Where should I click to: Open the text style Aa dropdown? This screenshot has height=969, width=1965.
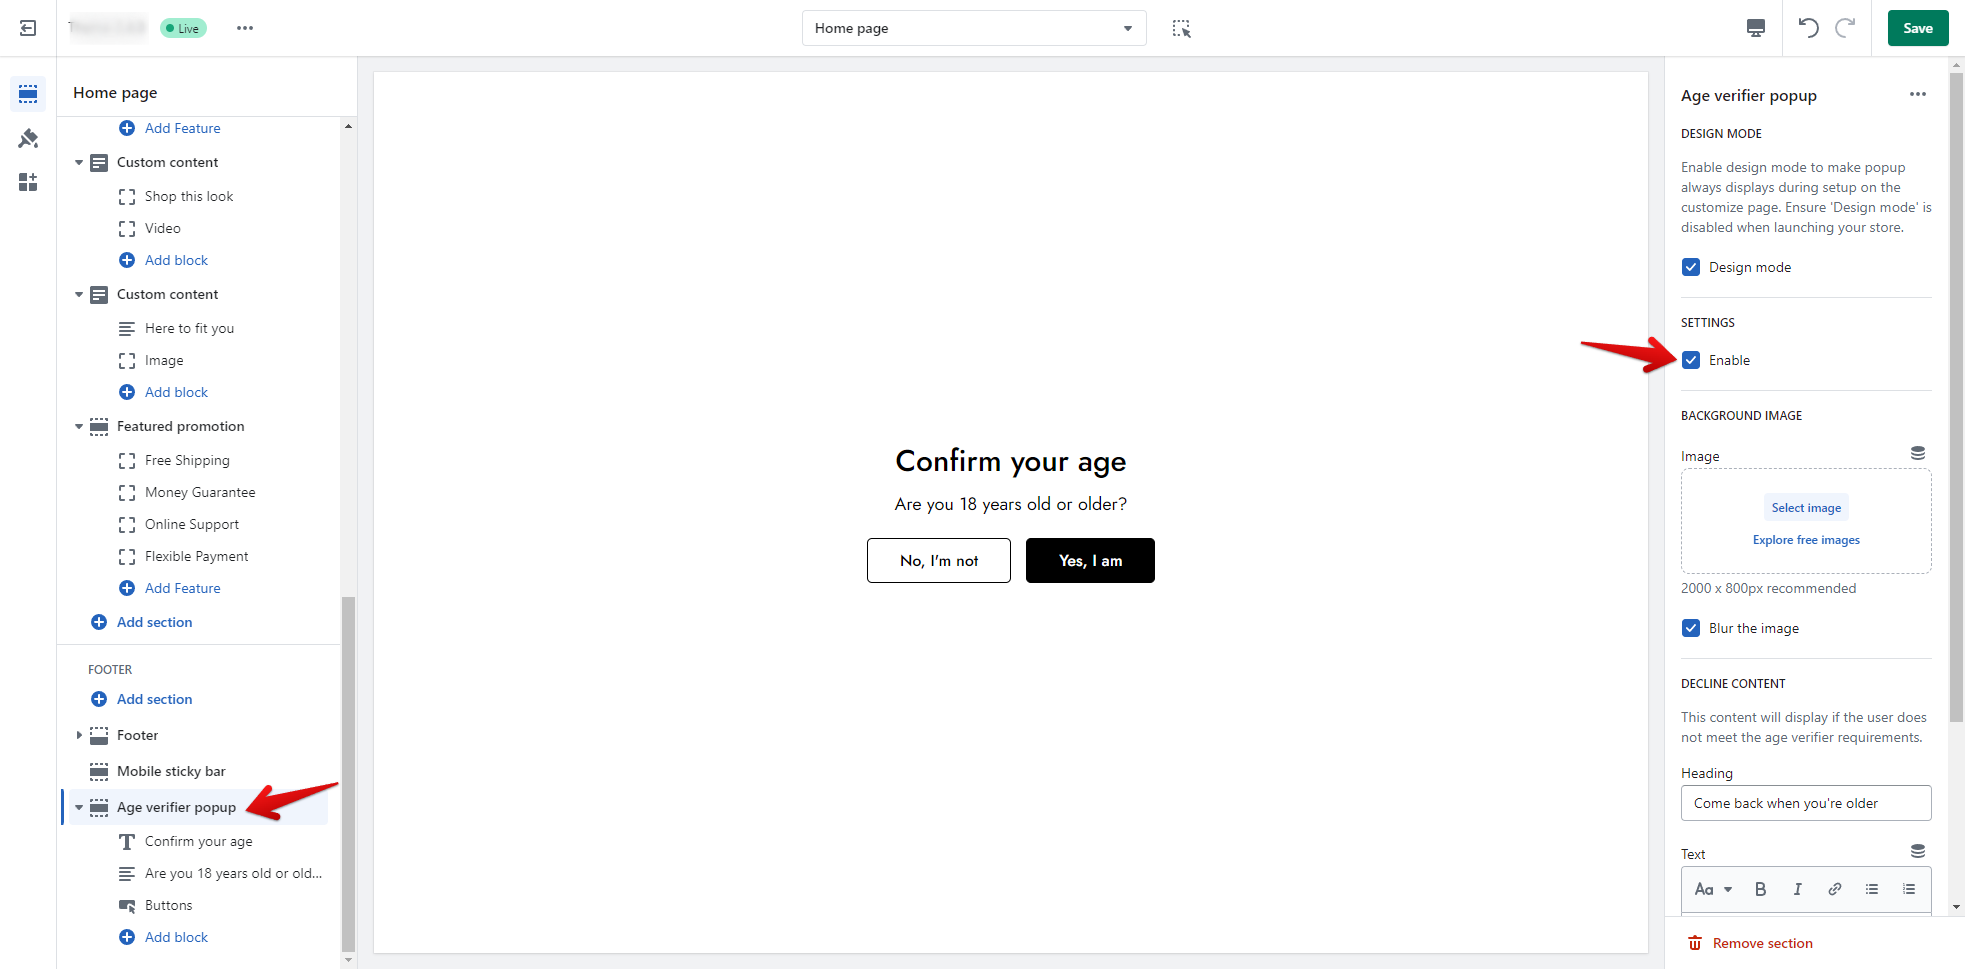pos(1713,889)
